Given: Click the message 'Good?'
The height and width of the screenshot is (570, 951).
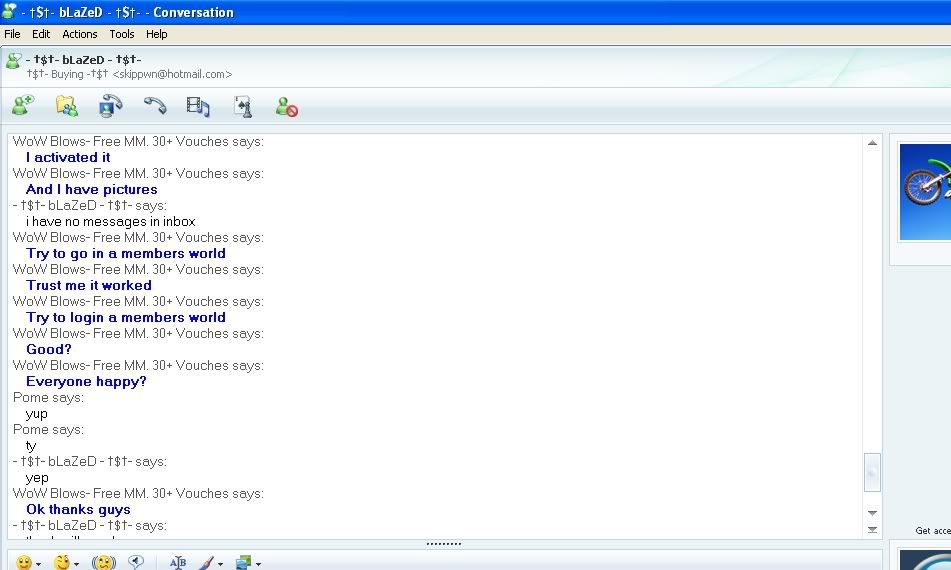Looking at the screenshot, I should click(49, 350).
